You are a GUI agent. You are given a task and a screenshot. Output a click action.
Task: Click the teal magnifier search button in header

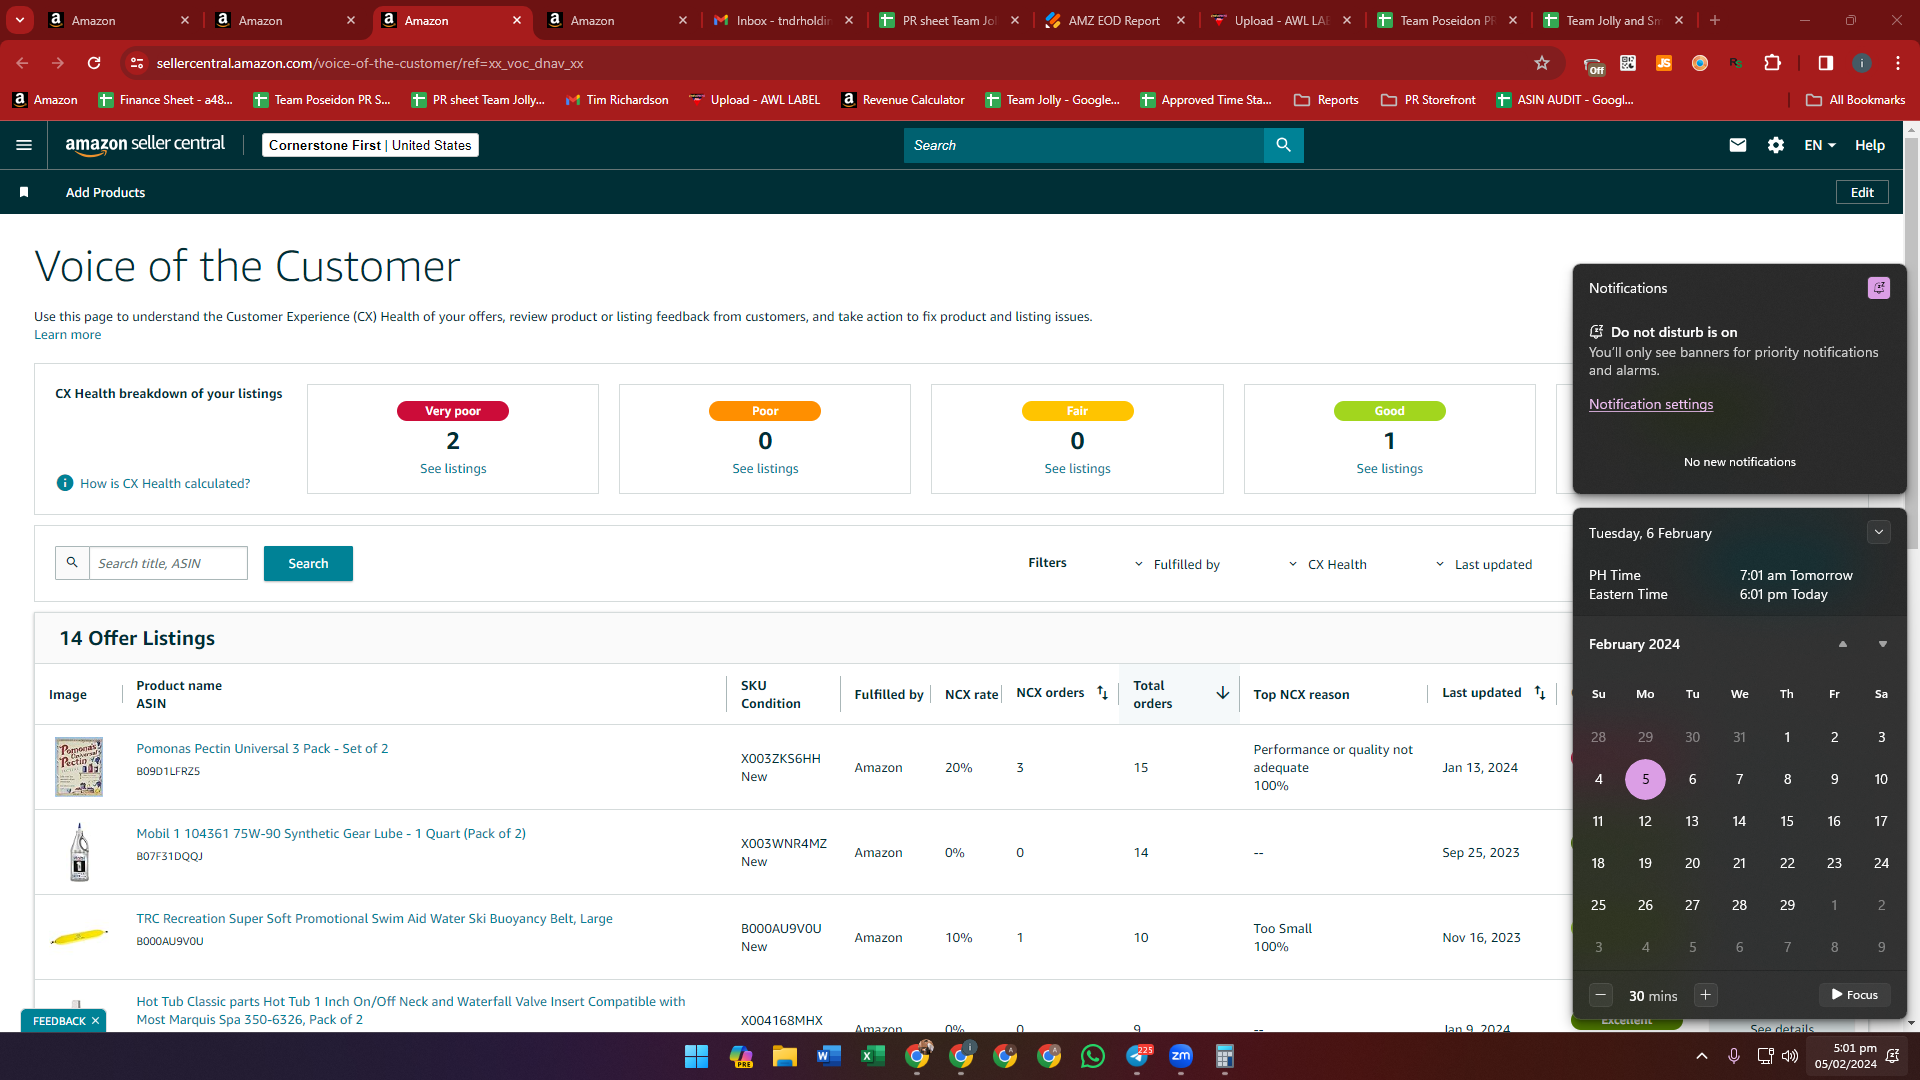[1284, 145]
